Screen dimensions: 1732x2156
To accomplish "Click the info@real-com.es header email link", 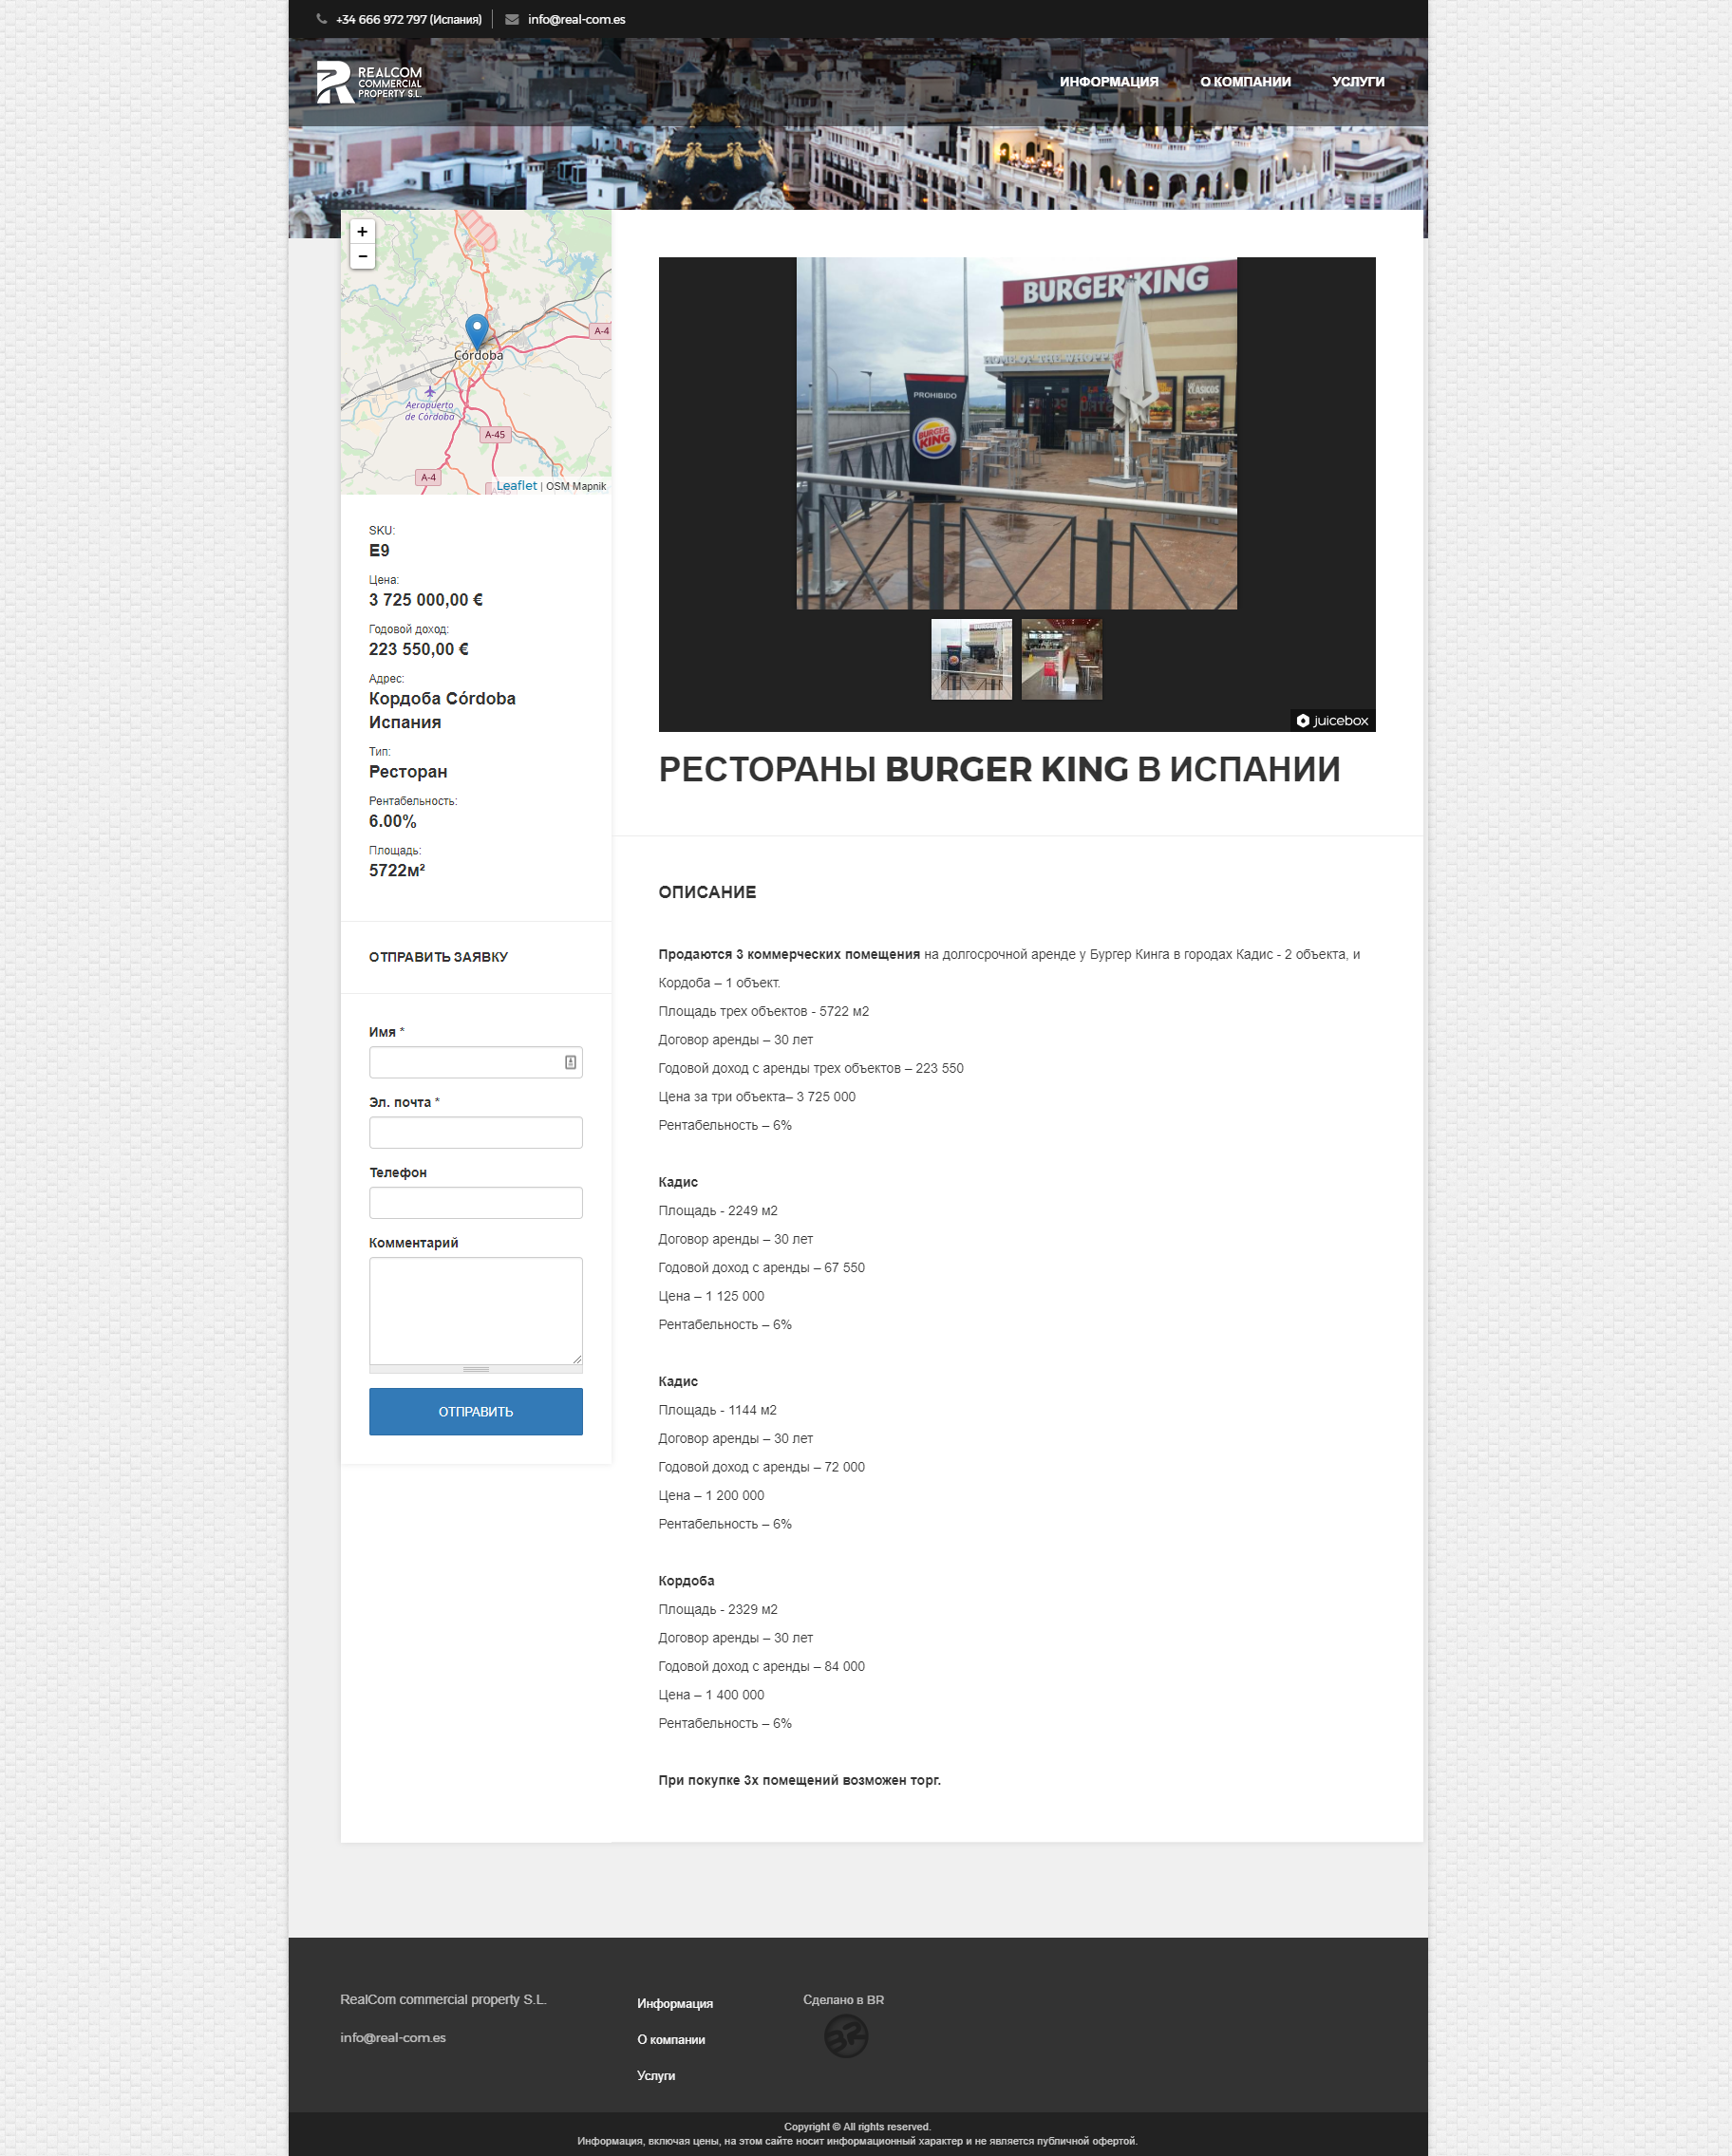I will (x=576, y=20).
